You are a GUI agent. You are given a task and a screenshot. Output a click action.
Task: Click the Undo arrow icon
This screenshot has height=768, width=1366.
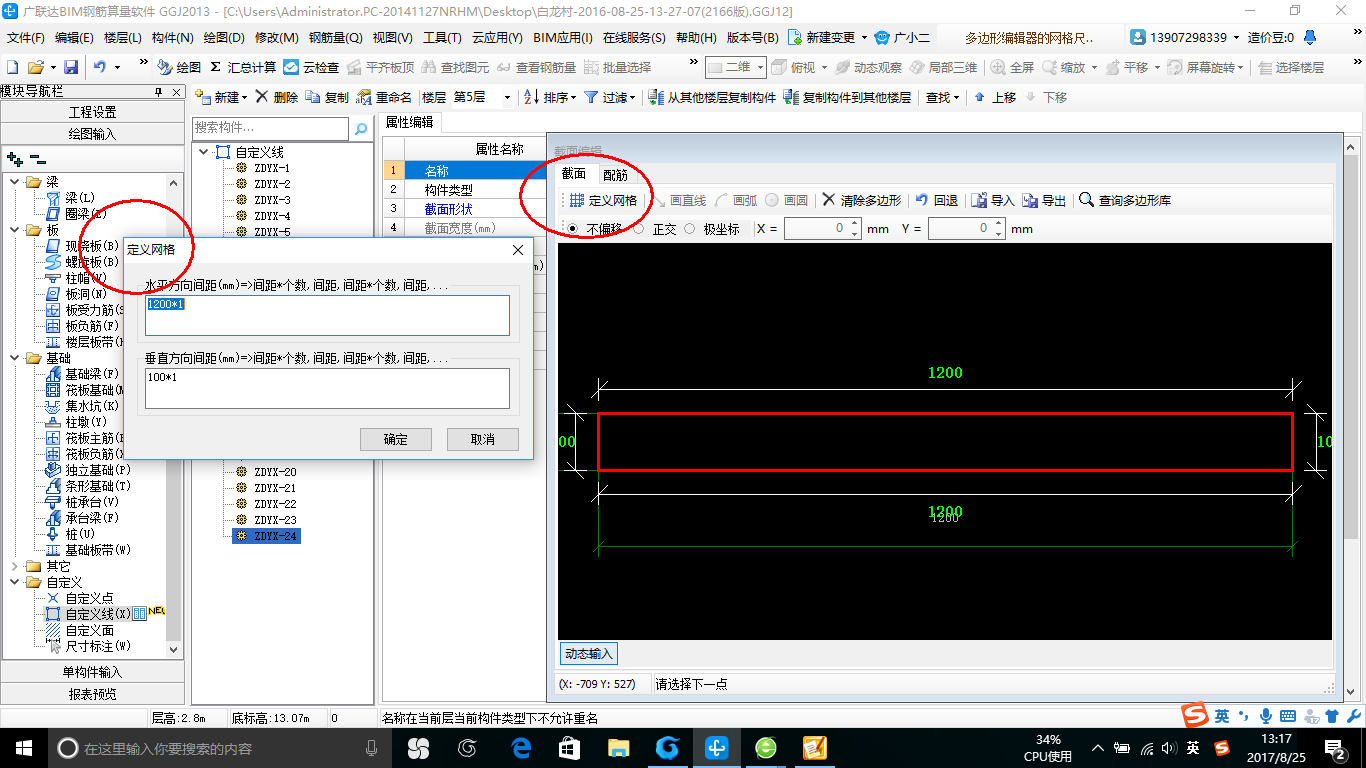100,67
